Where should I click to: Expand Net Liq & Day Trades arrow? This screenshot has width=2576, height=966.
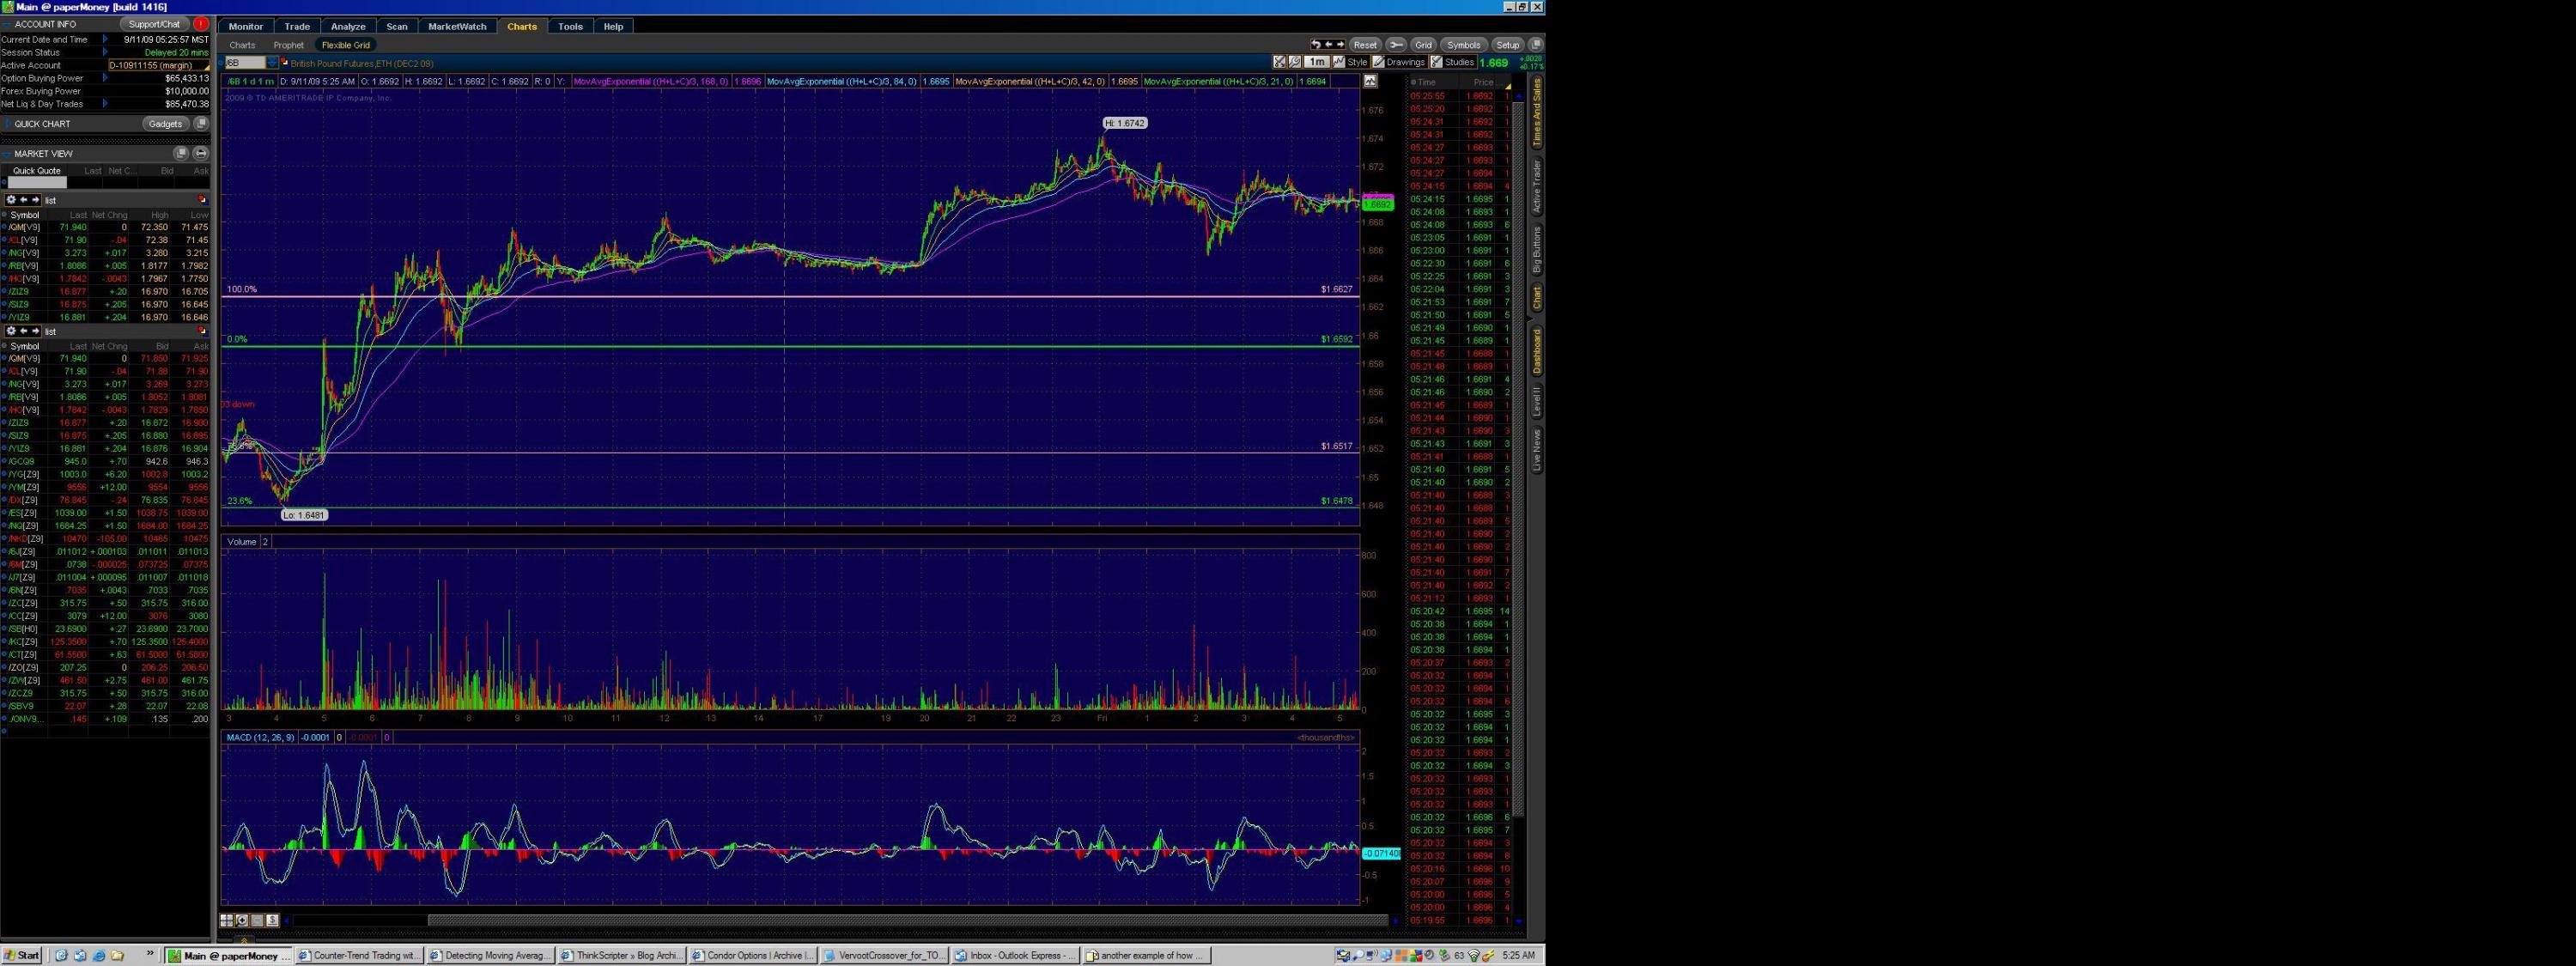105,104
